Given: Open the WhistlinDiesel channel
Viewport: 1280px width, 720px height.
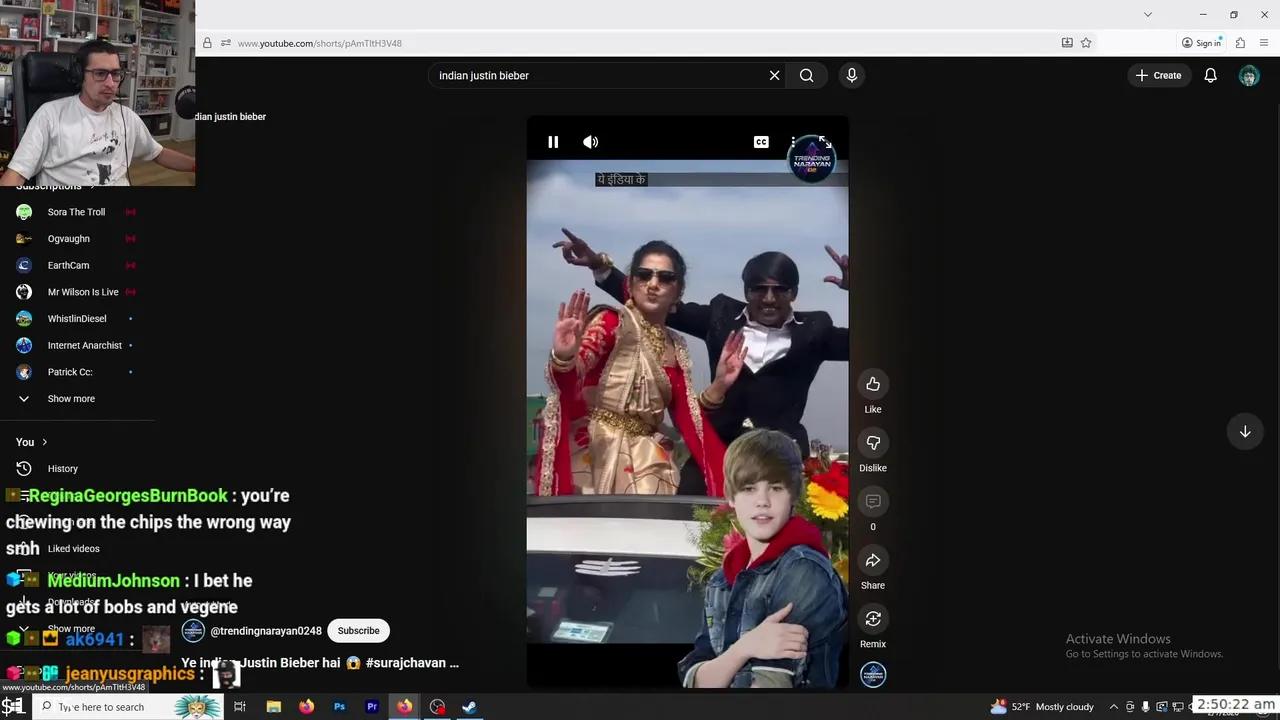Looking at the screenshot, I should (77, 319).
